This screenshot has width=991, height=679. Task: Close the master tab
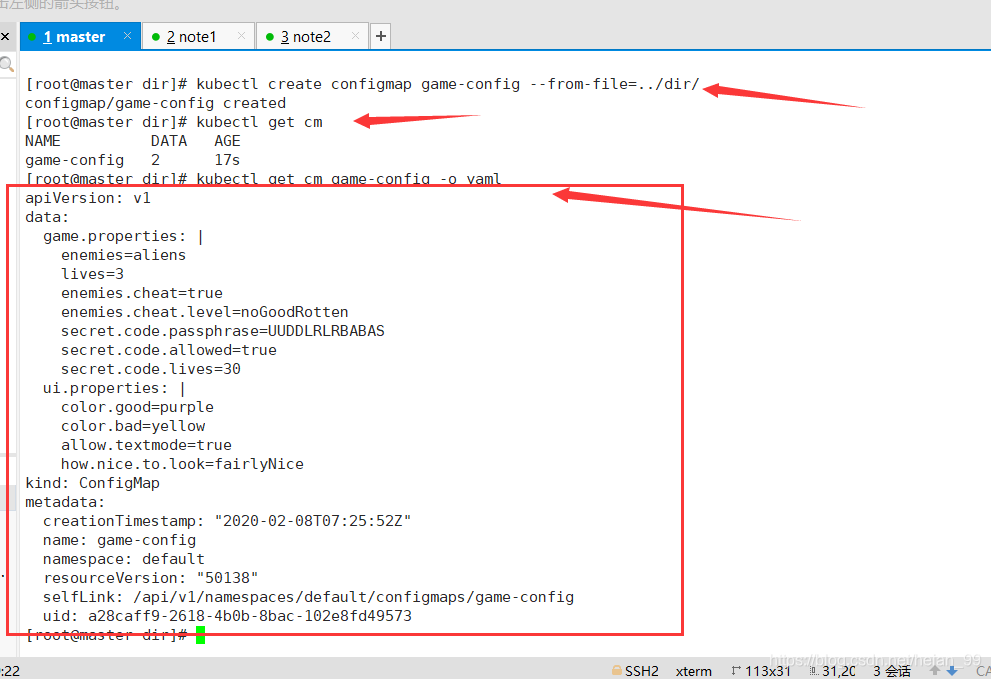[x=127, y=36]
